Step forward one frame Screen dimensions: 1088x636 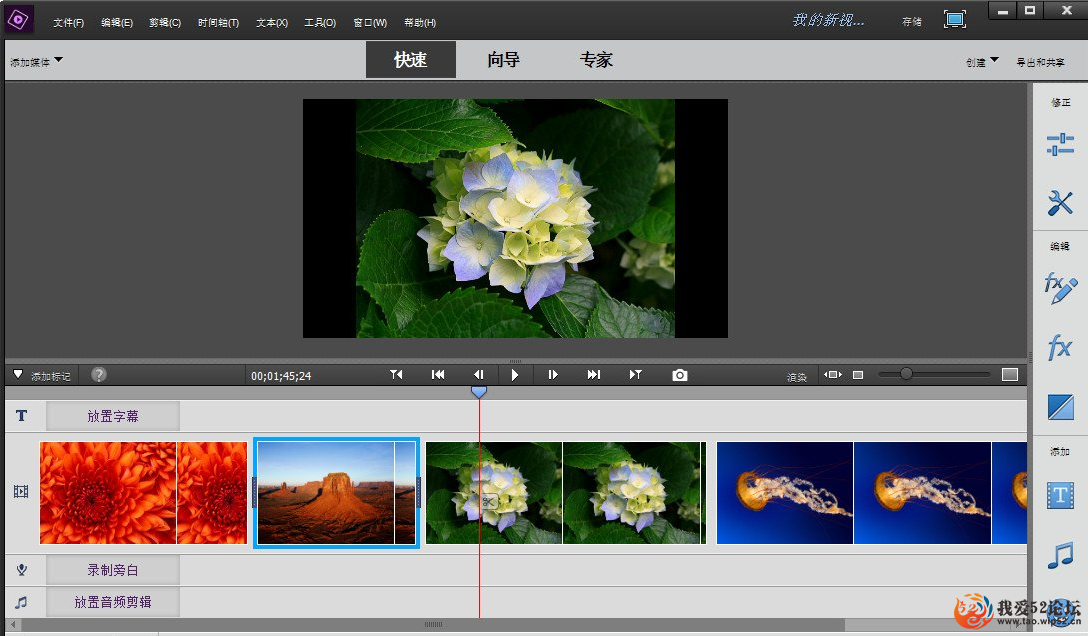click(x=552, y=375)
